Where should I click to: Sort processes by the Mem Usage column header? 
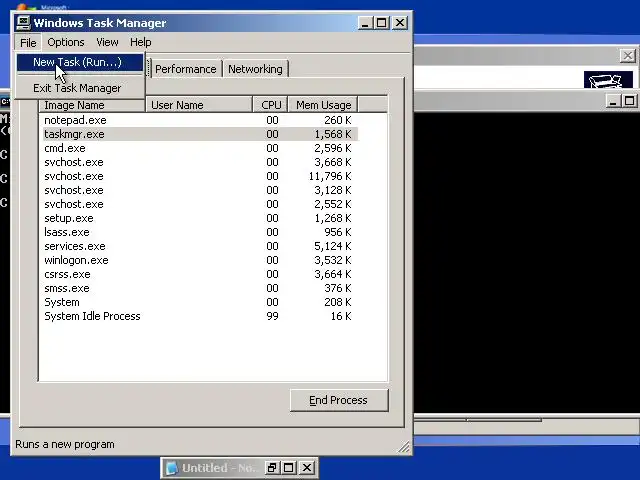tap(323, 105)
